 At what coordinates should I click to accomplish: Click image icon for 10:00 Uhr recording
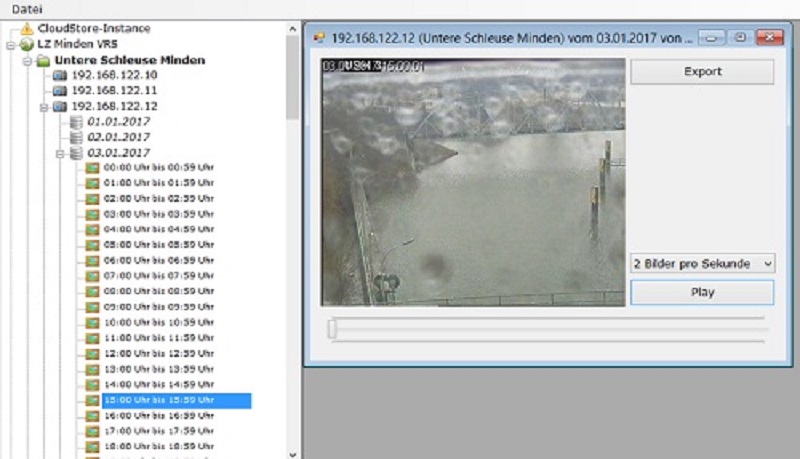click(92, 323)
